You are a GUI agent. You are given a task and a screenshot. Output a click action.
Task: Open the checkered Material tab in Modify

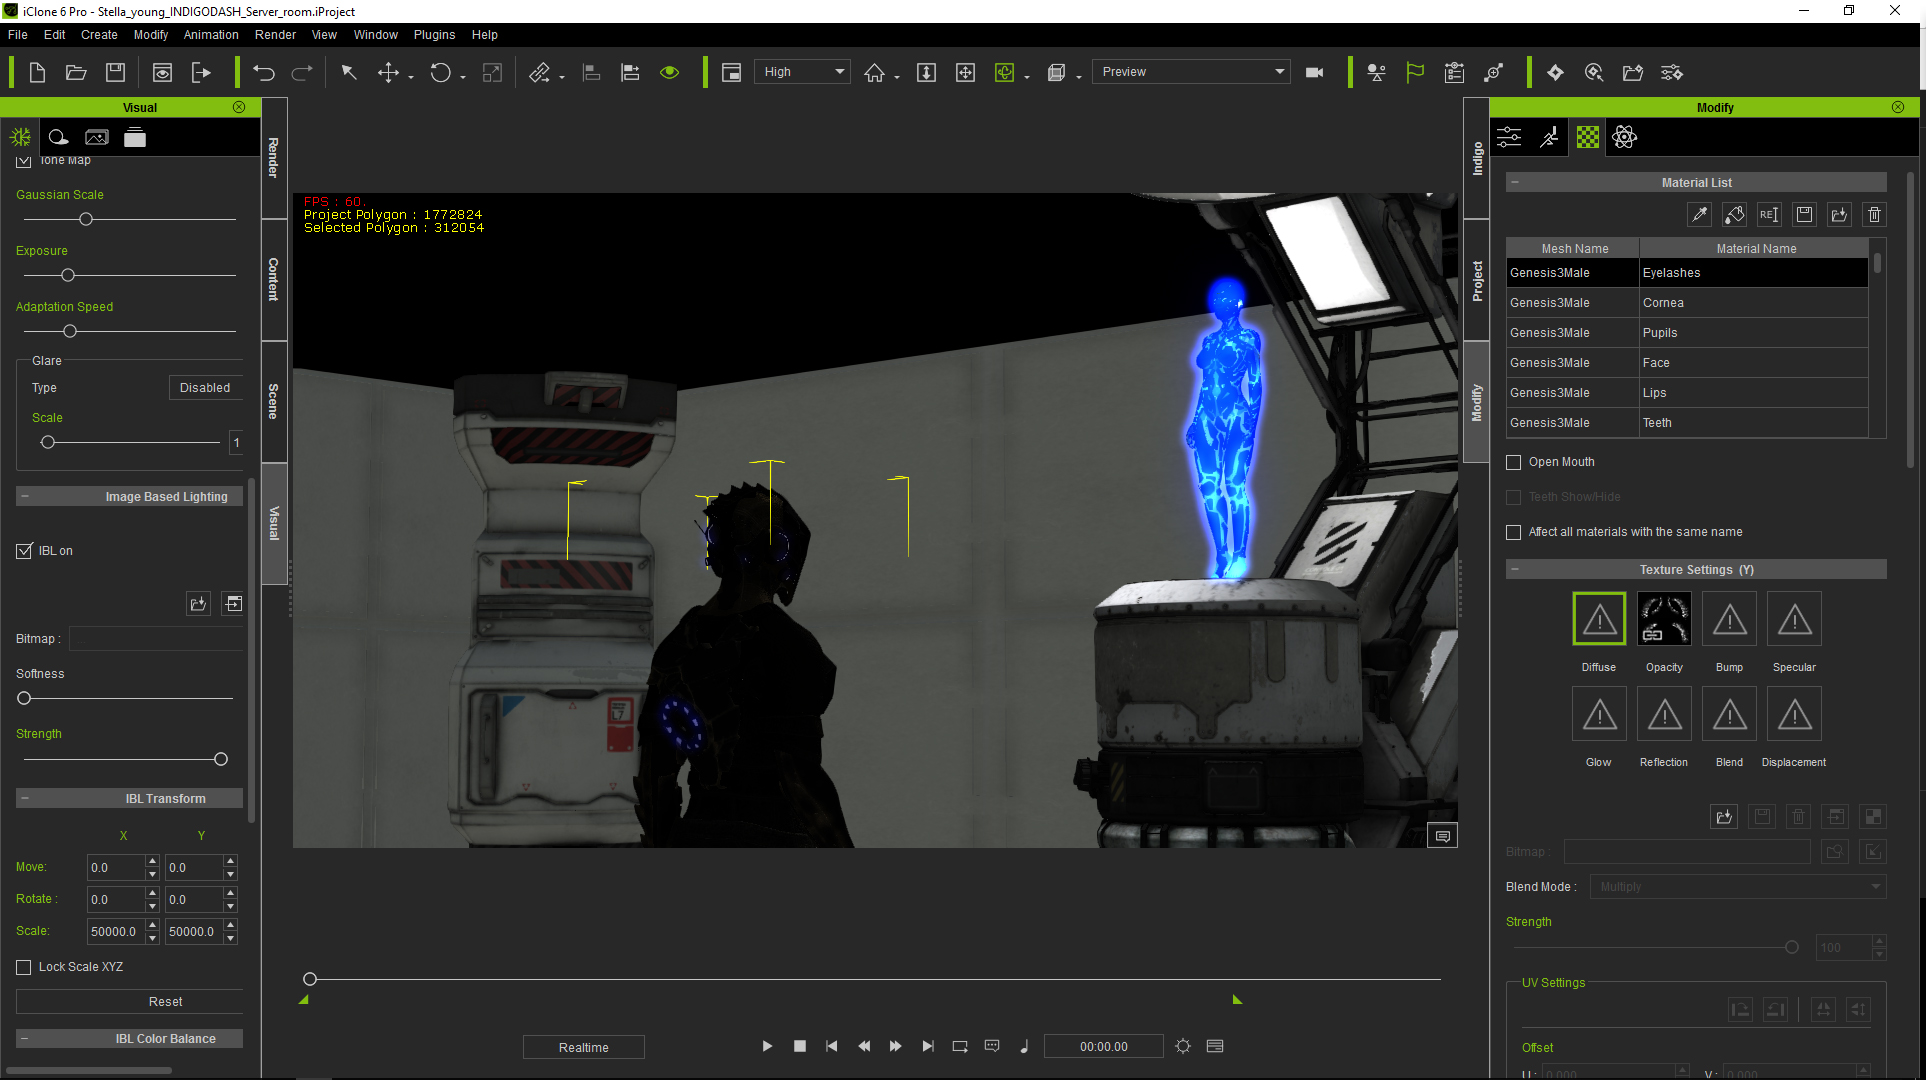pyautogui.click(x=1588, y=137)
